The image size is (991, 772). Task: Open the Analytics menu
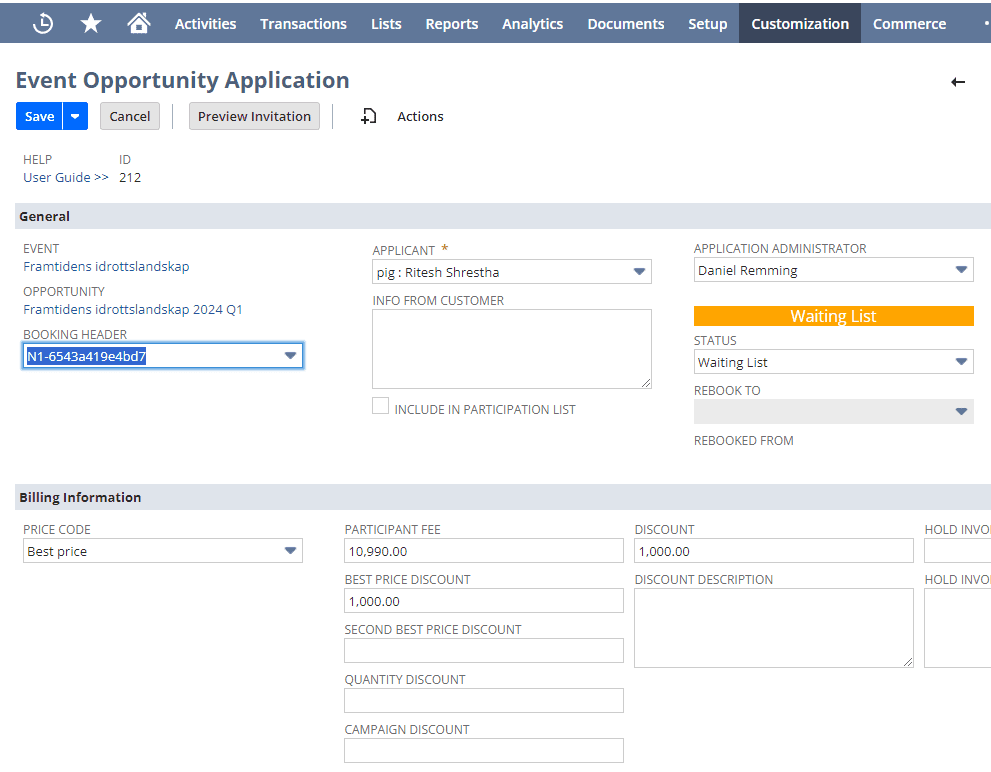pos(532,23)
